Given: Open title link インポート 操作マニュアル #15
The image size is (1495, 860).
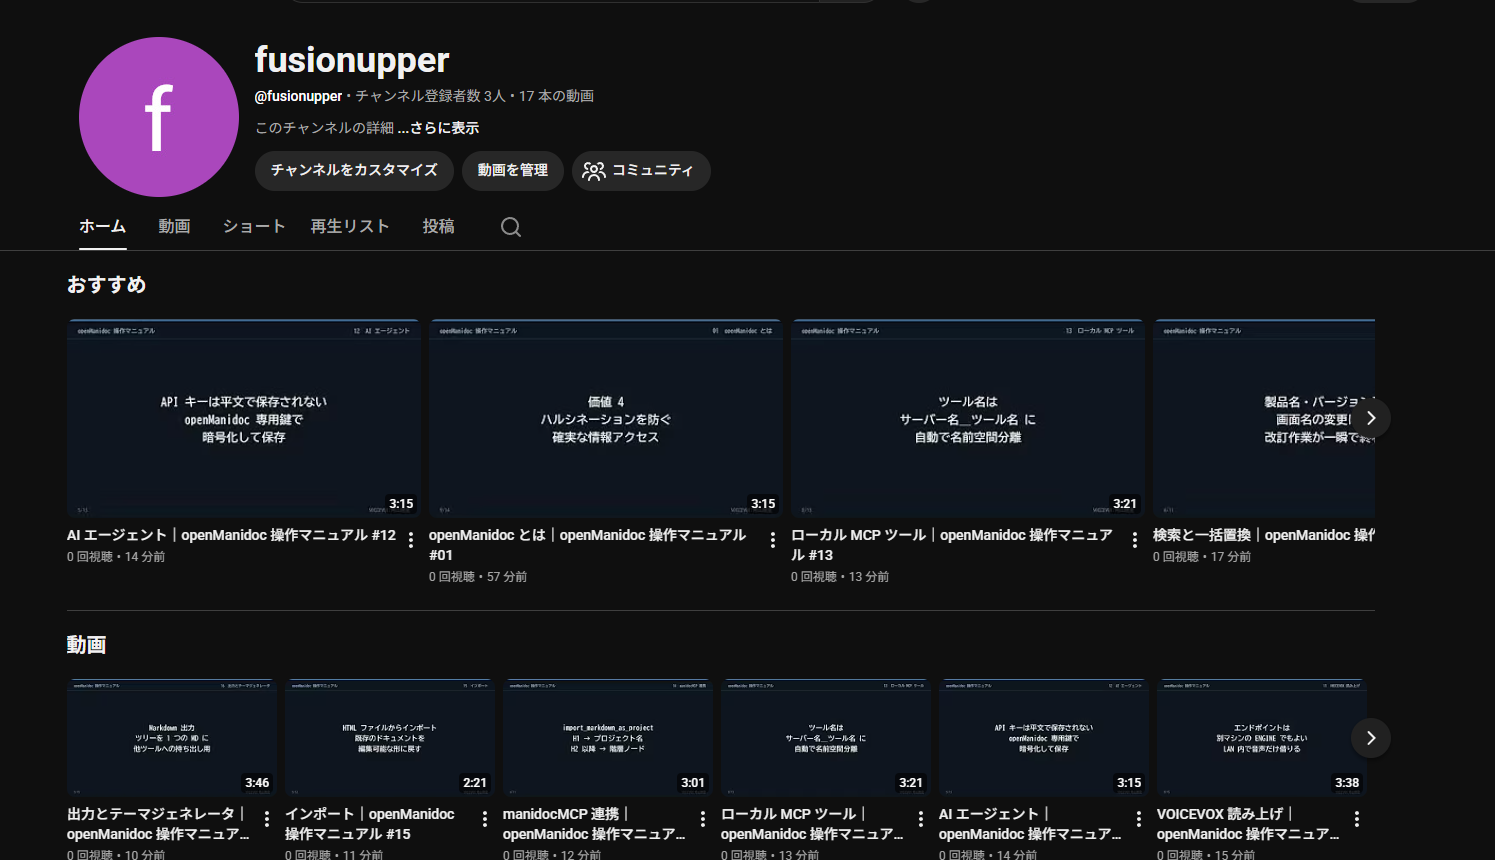Looking at the screenshot, I should click(x=370, y=824).
